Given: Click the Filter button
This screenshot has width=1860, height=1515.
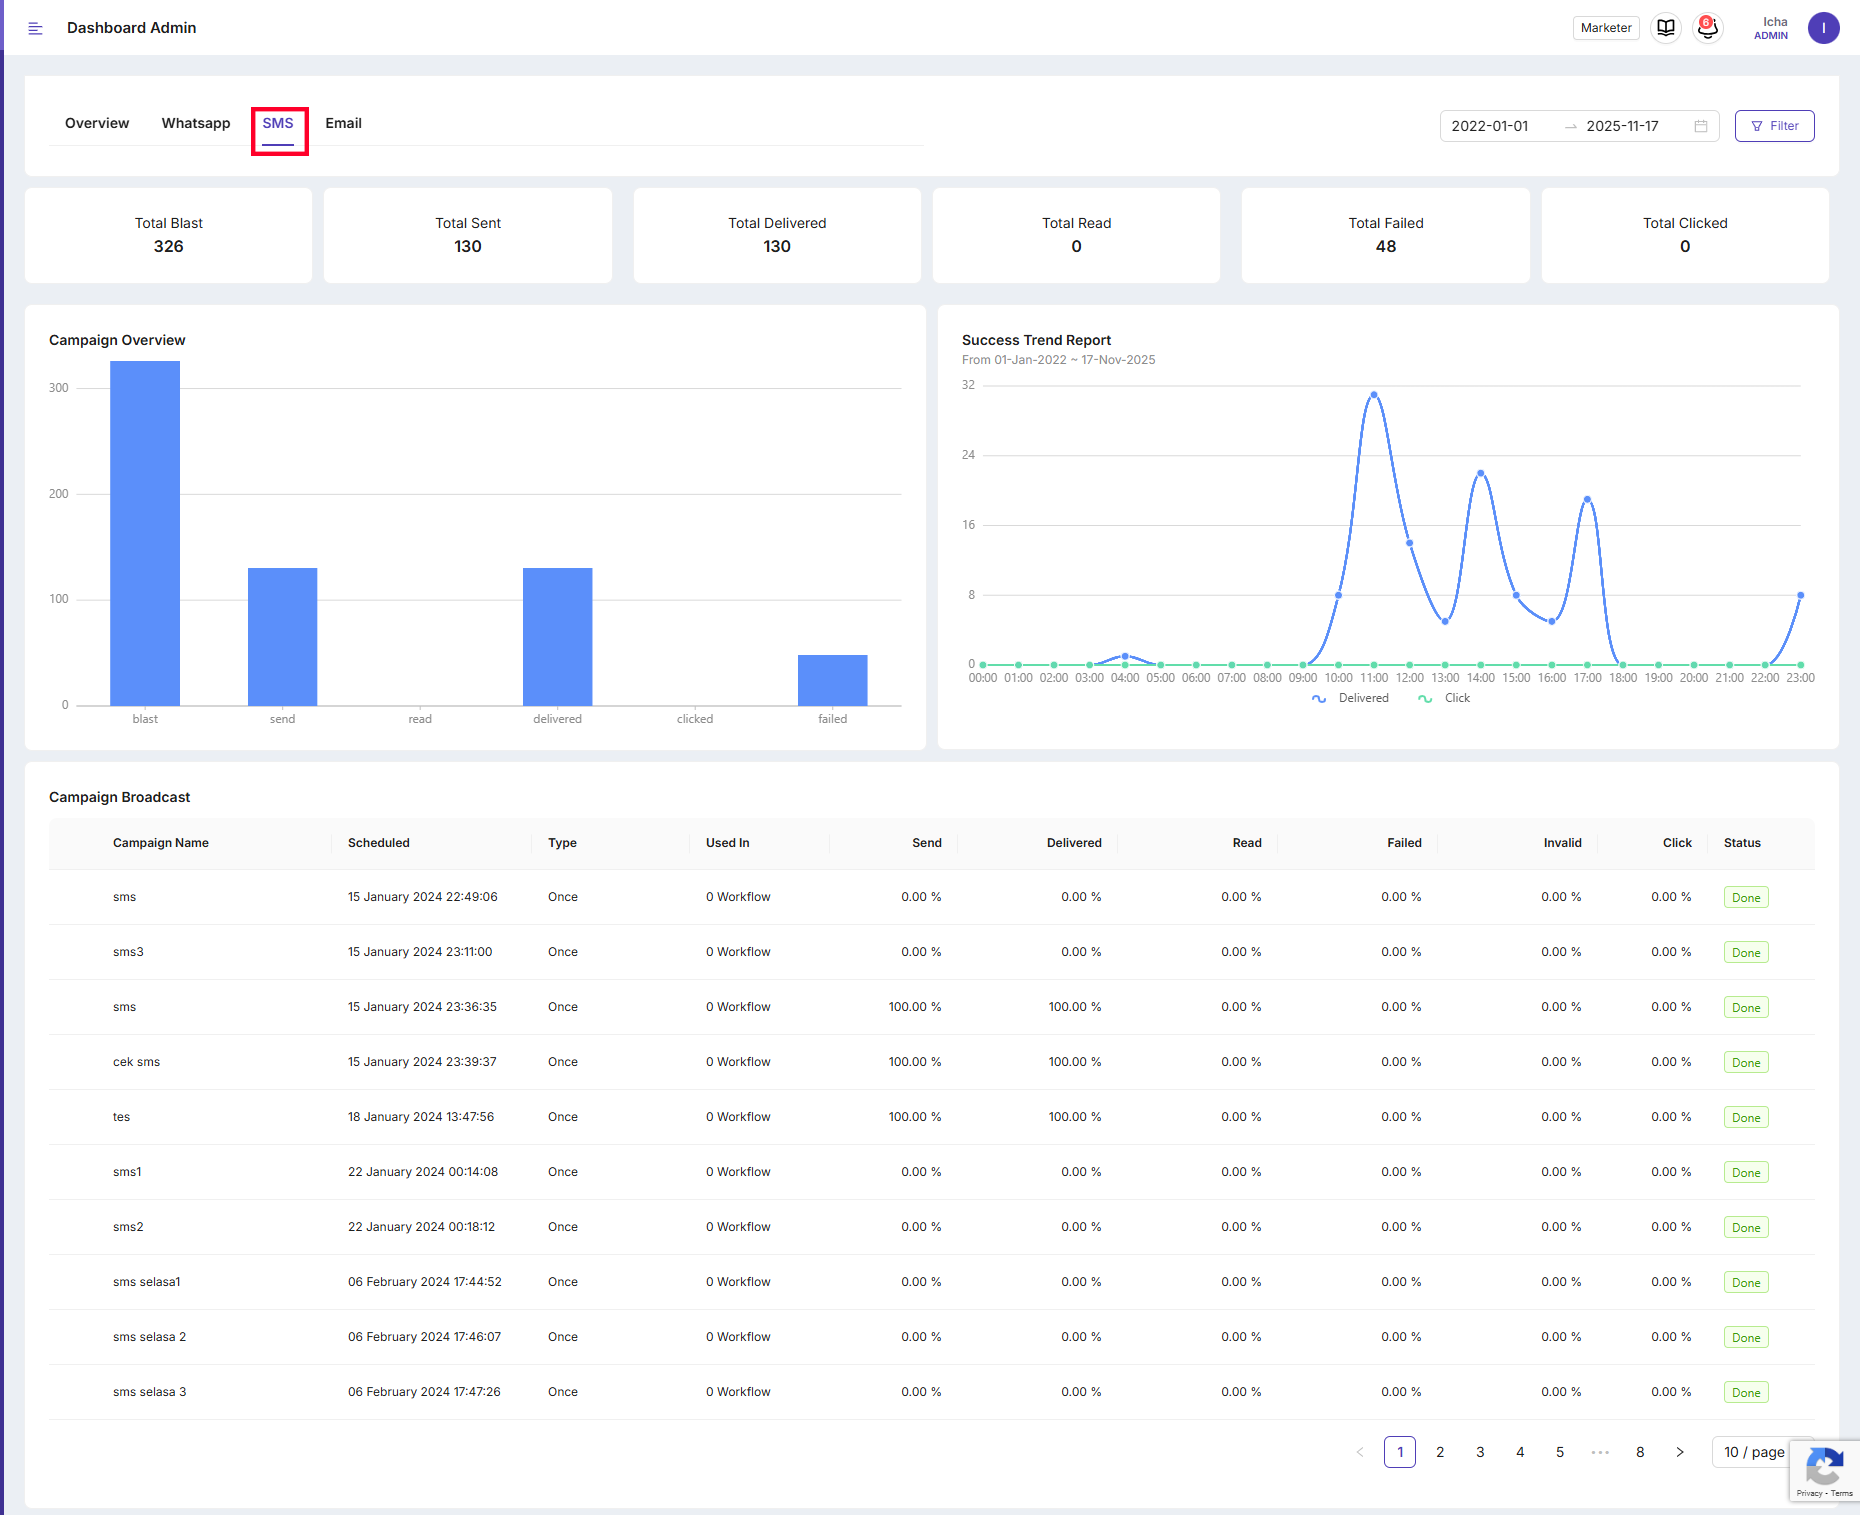Looking at the screenshot, I should [1774, 126].
